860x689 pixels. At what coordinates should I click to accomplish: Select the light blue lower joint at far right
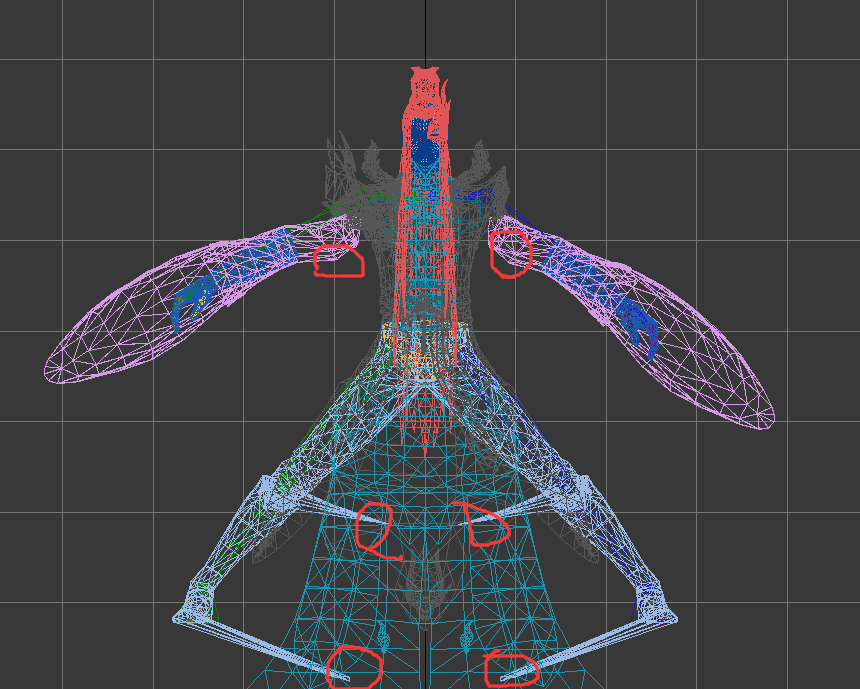pos(658,604)
